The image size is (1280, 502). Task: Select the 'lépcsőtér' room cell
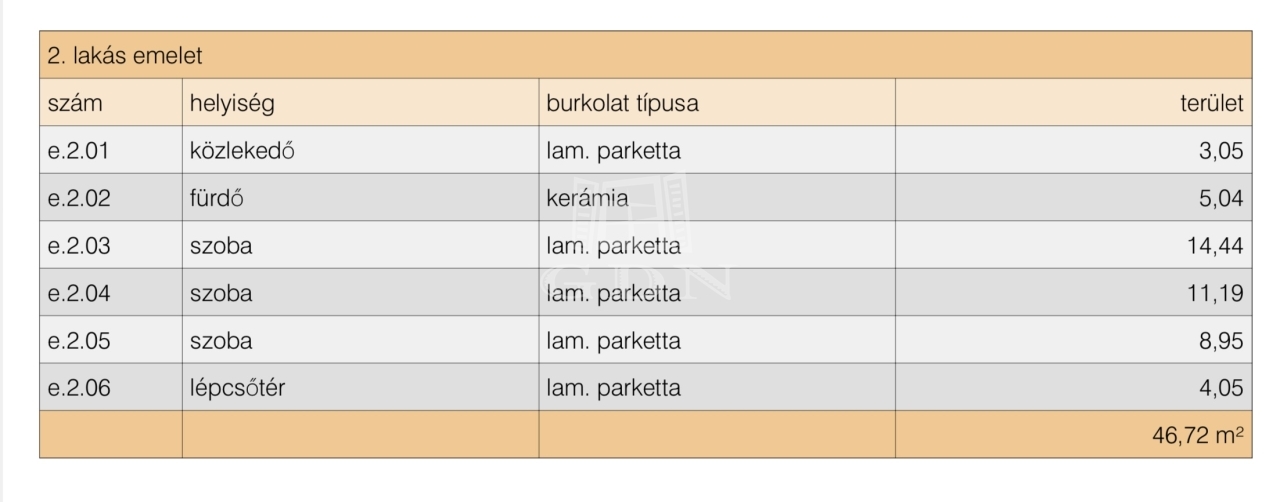coord(237,388)
